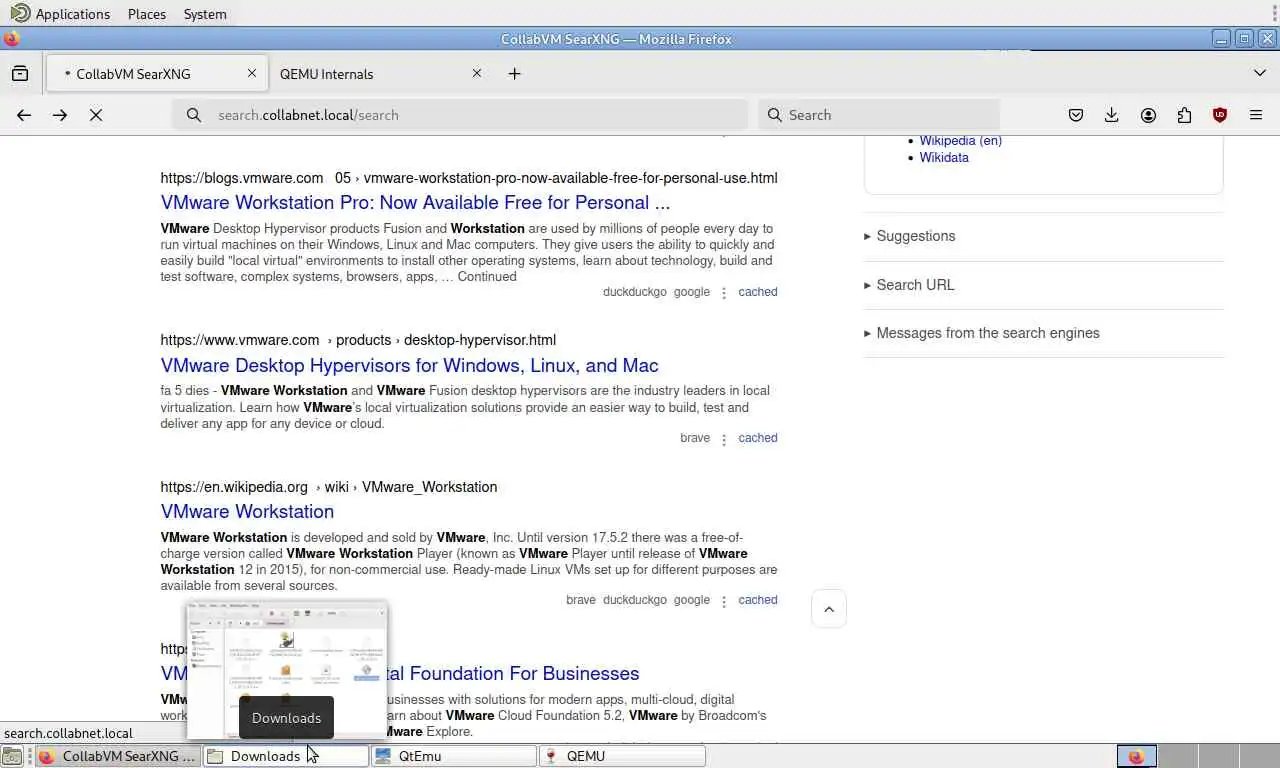The height and width of the screenshot is (768, 1280).
Task: Click the magnifier icon in Search box
Action: coord(774,115)
